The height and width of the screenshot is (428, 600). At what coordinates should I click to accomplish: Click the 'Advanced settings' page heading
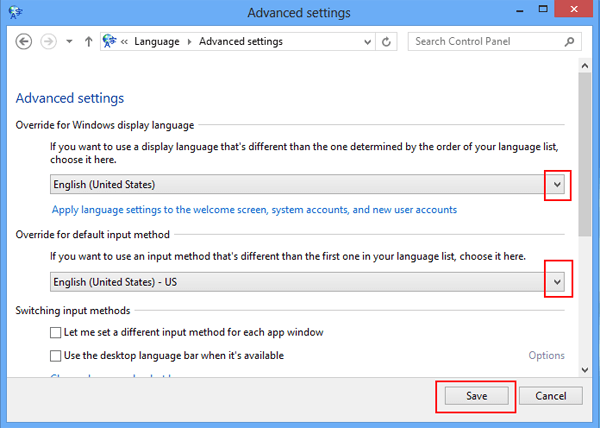70,98
